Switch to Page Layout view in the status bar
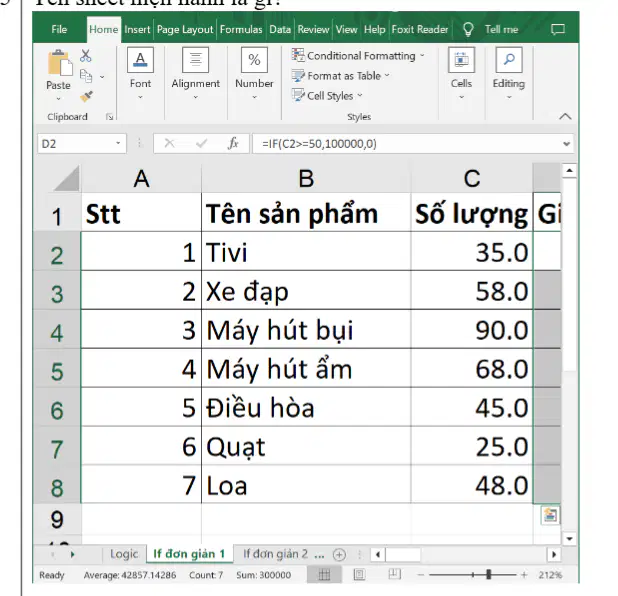 359,575
